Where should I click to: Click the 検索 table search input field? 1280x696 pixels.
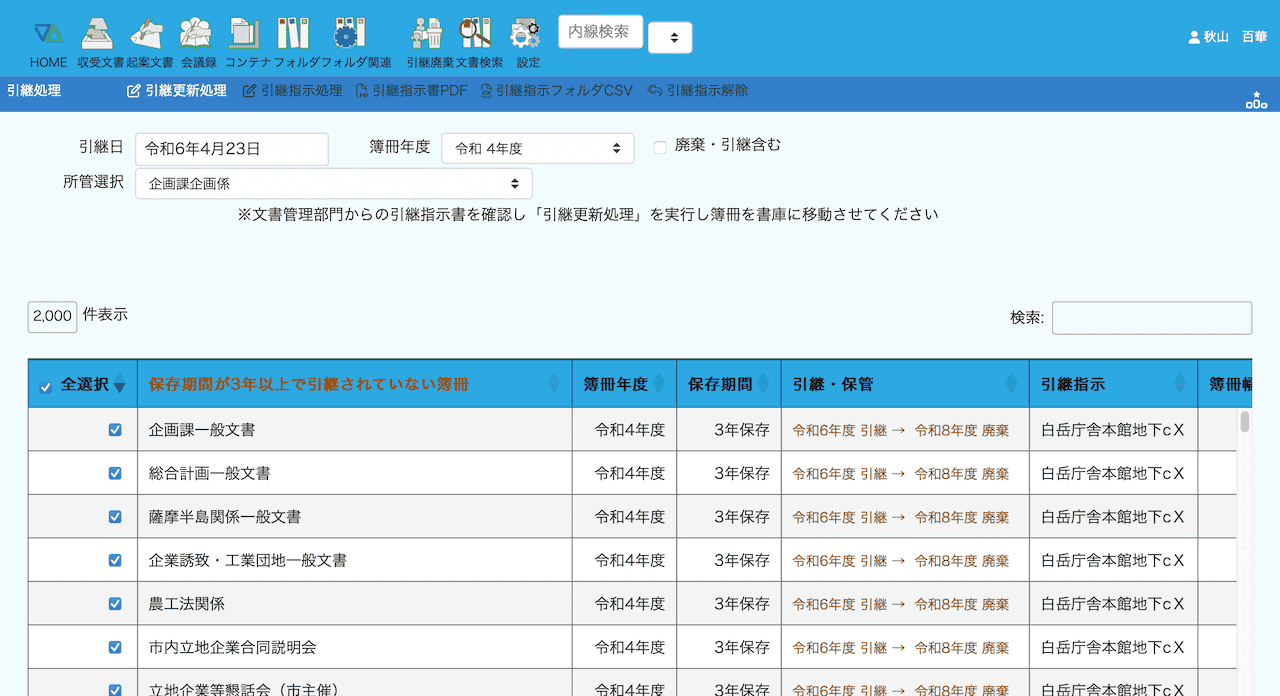[1151, 318]
